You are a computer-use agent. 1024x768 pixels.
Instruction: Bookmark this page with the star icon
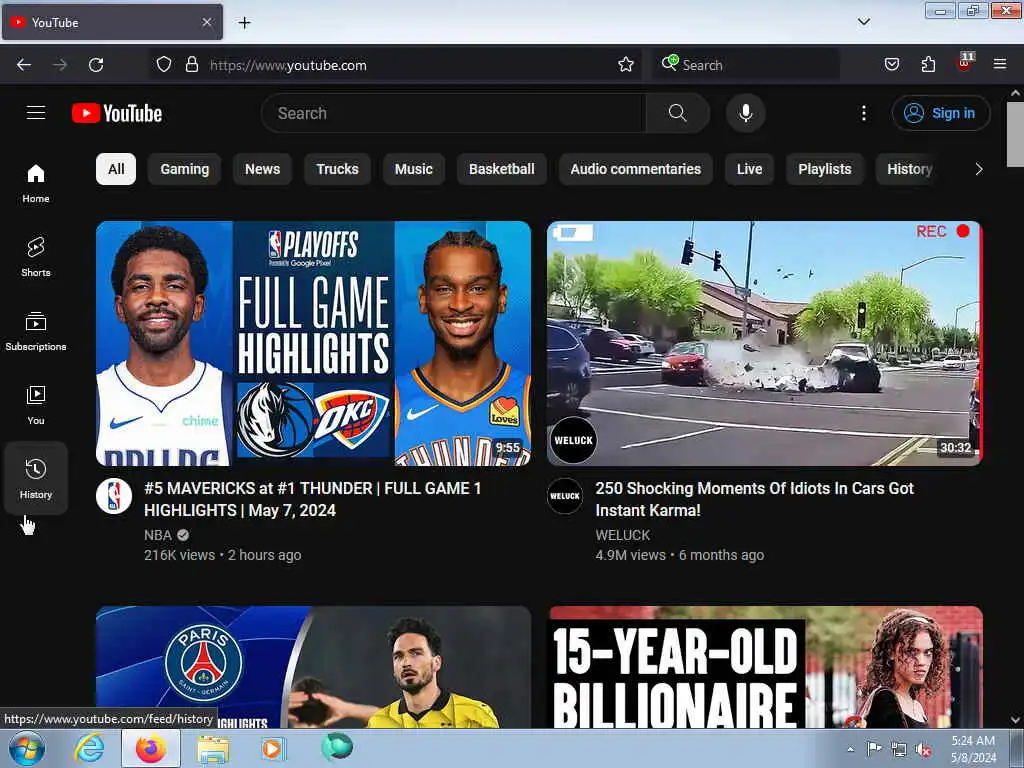coord(626,65)
